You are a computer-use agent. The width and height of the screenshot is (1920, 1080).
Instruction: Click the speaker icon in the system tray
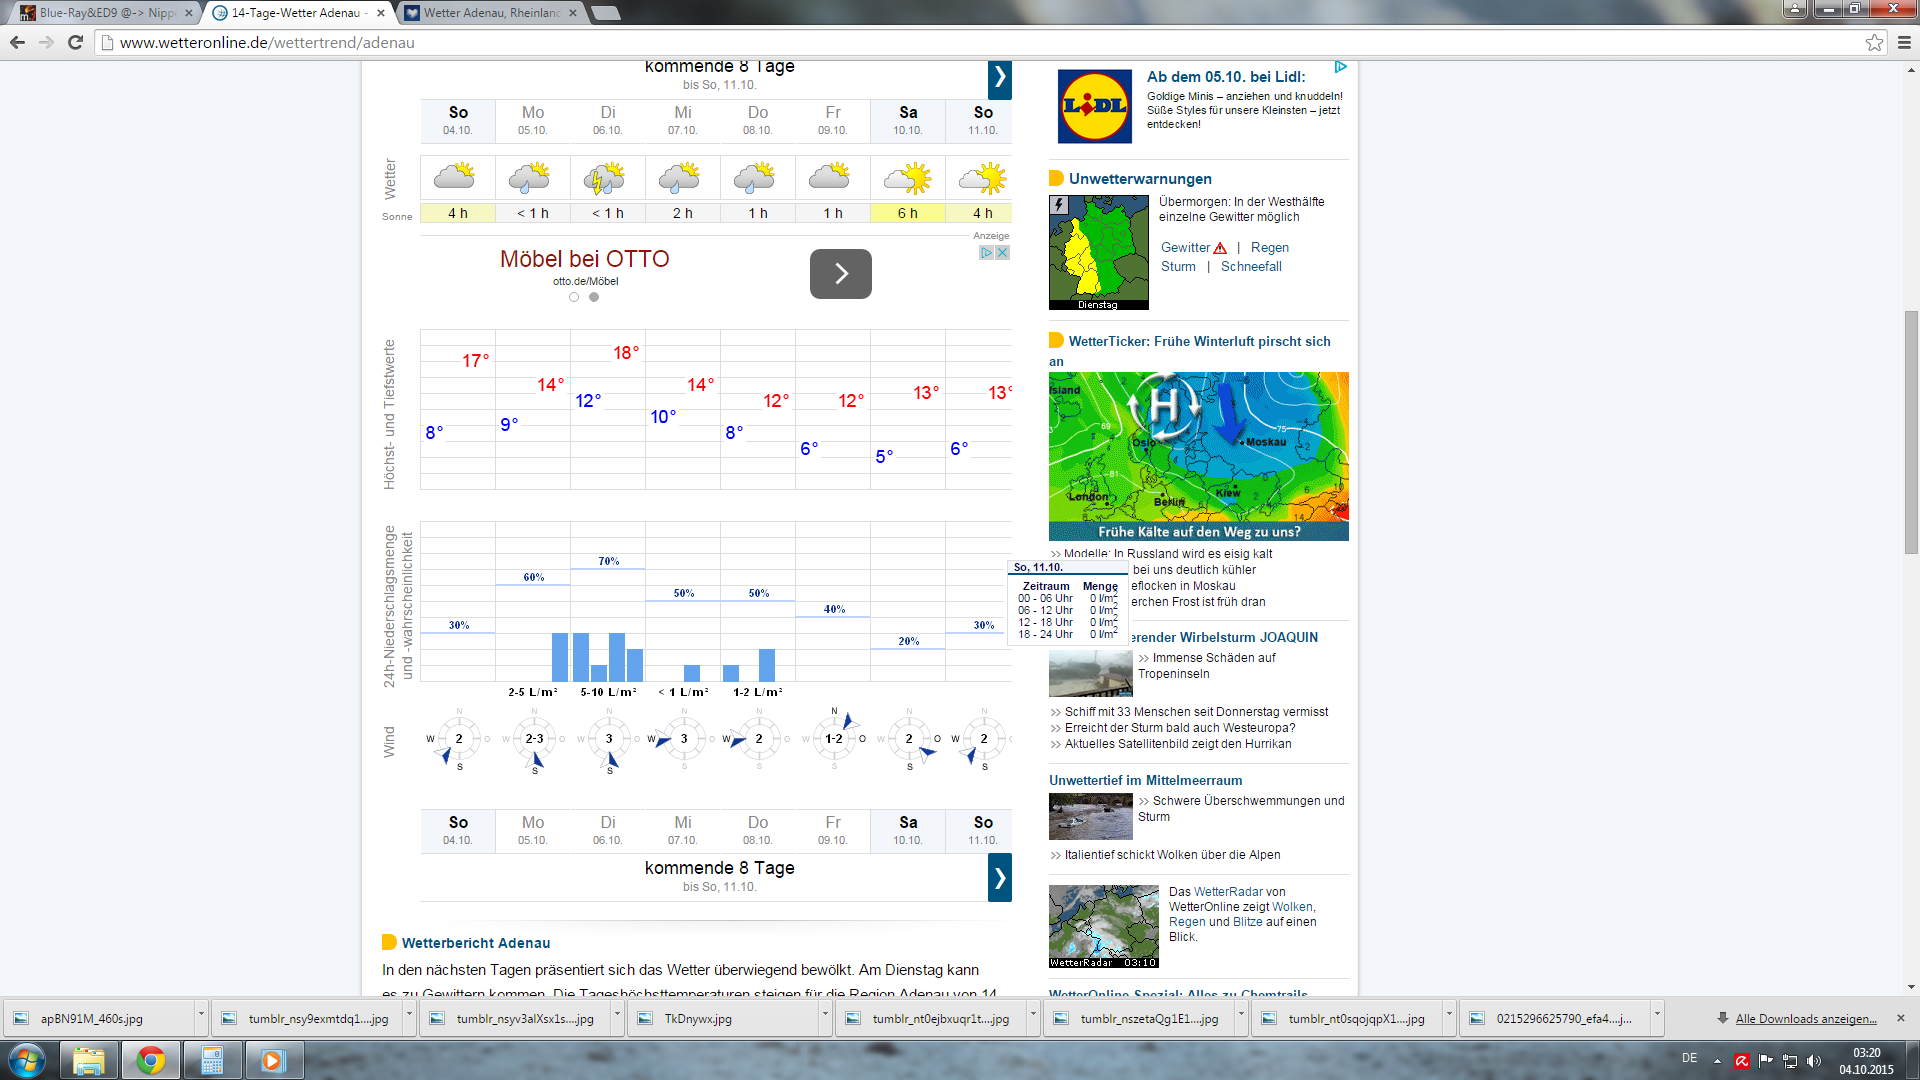click(1813, 1060)
